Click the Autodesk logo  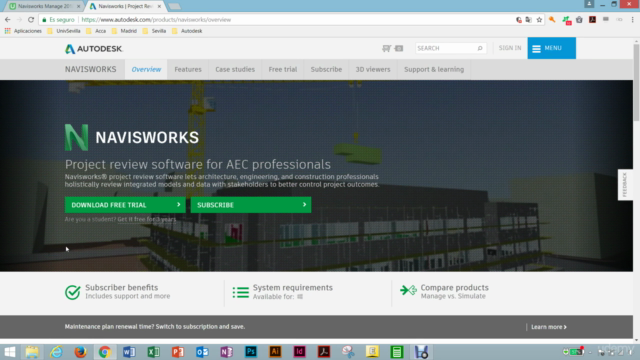tap(94, 49)
